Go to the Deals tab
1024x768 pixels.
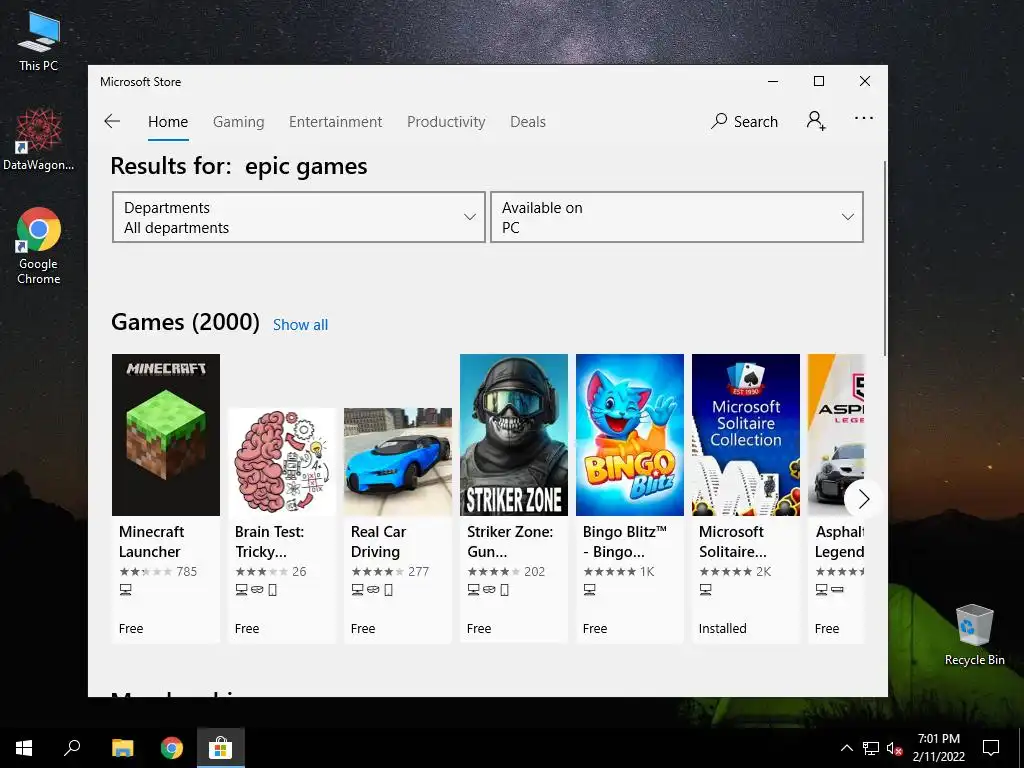(x=528, y=122)
